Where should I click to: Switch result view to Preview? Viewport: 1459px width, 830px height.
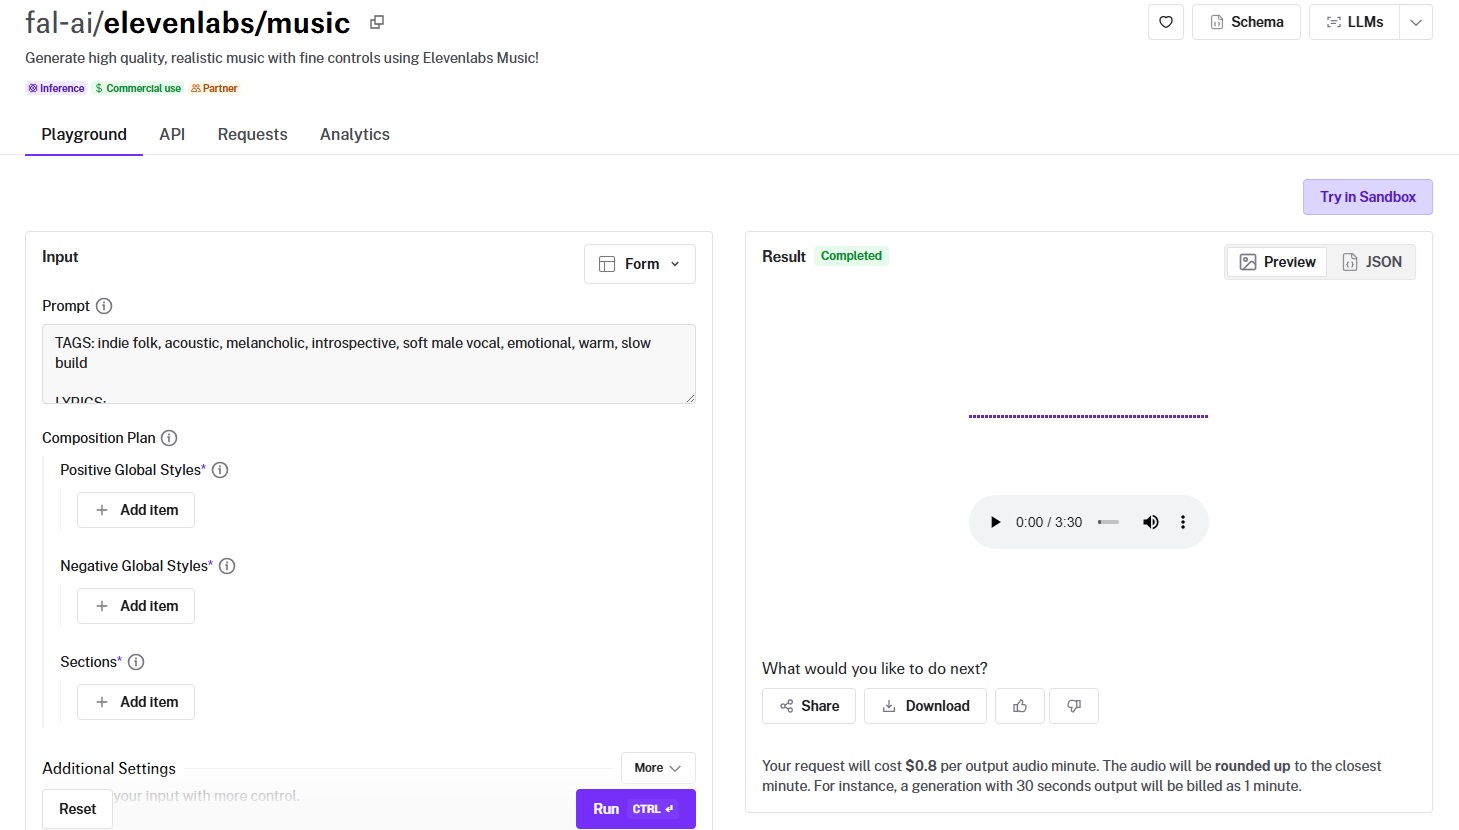(1277, 262)
